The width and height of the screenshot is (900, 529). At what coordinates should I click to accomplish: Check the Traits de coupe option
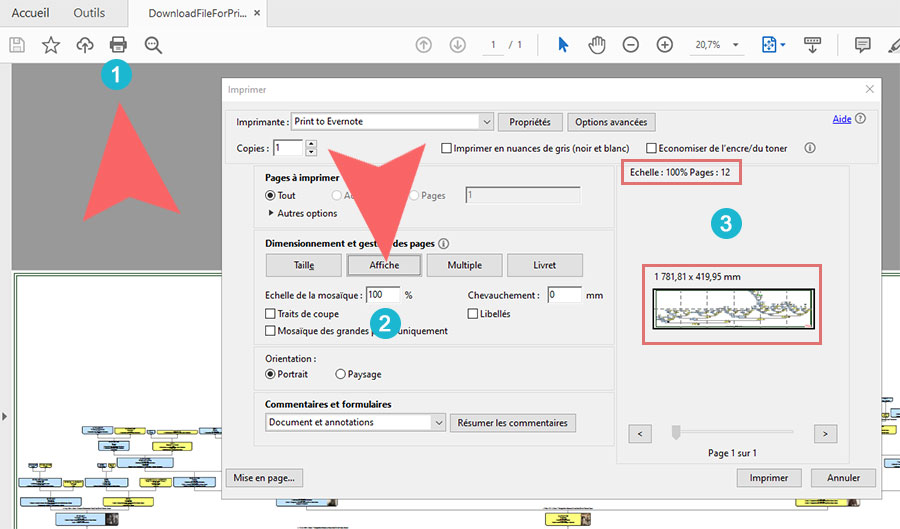pyautogui.click(x=271, y=314)
